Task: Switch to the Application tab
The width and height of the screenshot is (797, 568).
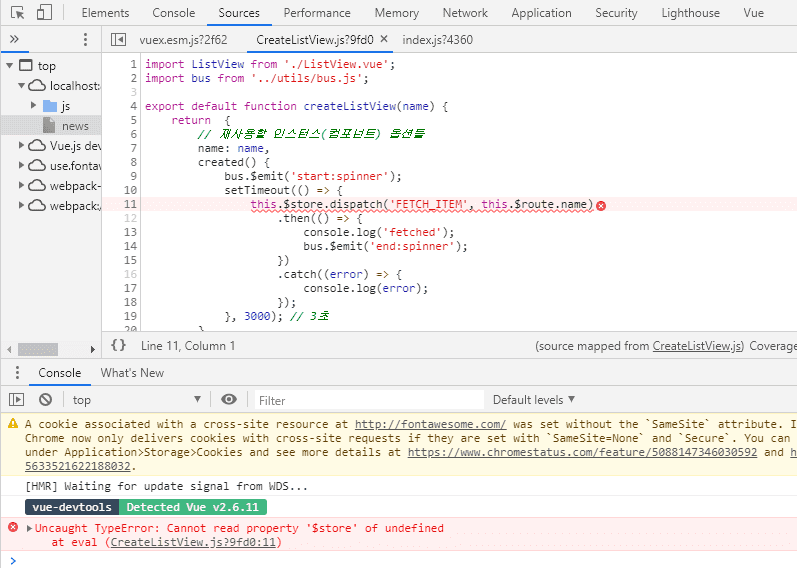Action: click(x=541, y=13)
